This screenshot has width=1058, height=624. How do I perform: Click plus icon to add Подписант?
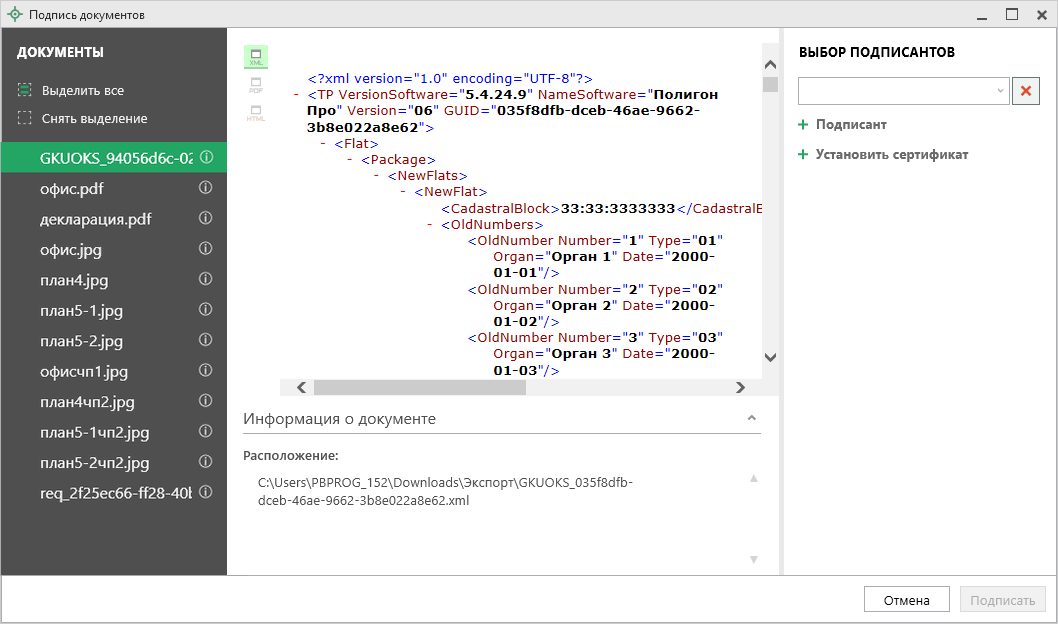tap(803, 125)
